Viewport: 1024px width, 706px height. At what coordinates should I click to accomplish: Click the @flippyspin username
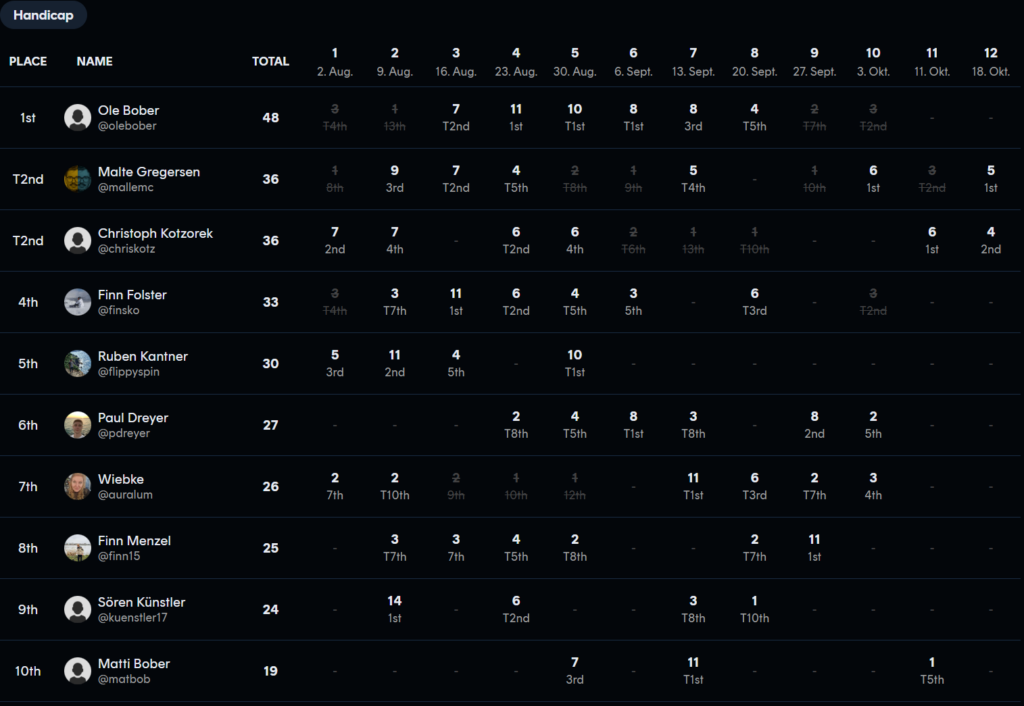coord(128,372)
